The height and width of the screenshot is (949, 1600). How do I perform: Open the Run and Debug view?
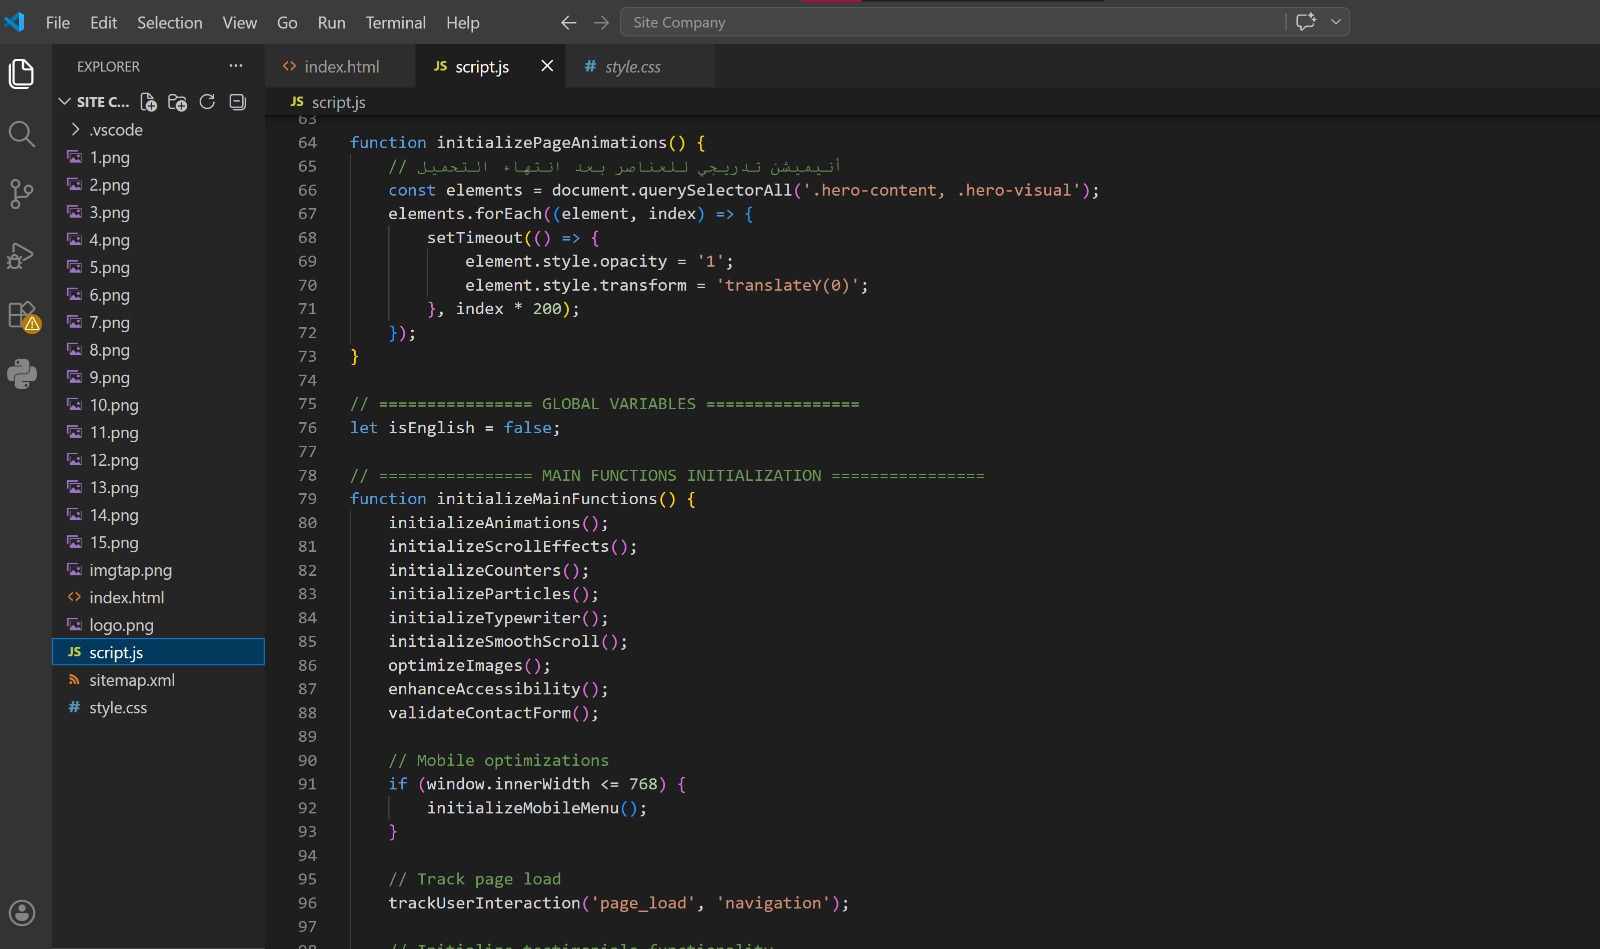22,256
